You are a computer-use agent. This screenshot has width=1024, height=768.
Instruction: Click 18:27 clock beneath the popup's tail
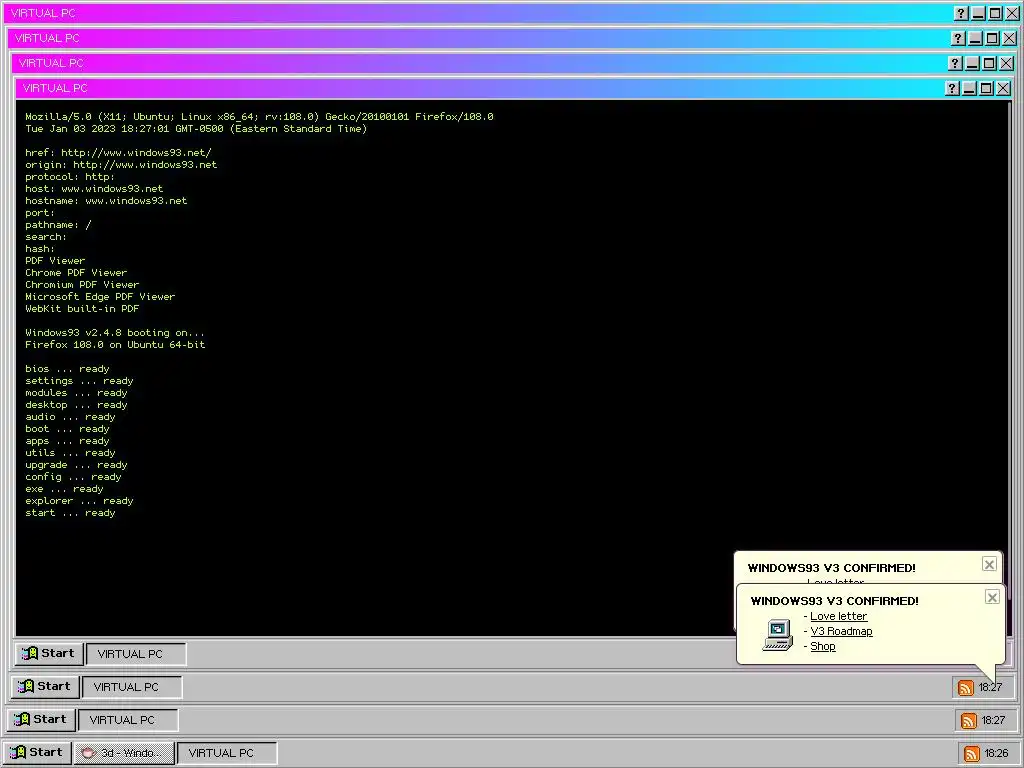[990, 688]
